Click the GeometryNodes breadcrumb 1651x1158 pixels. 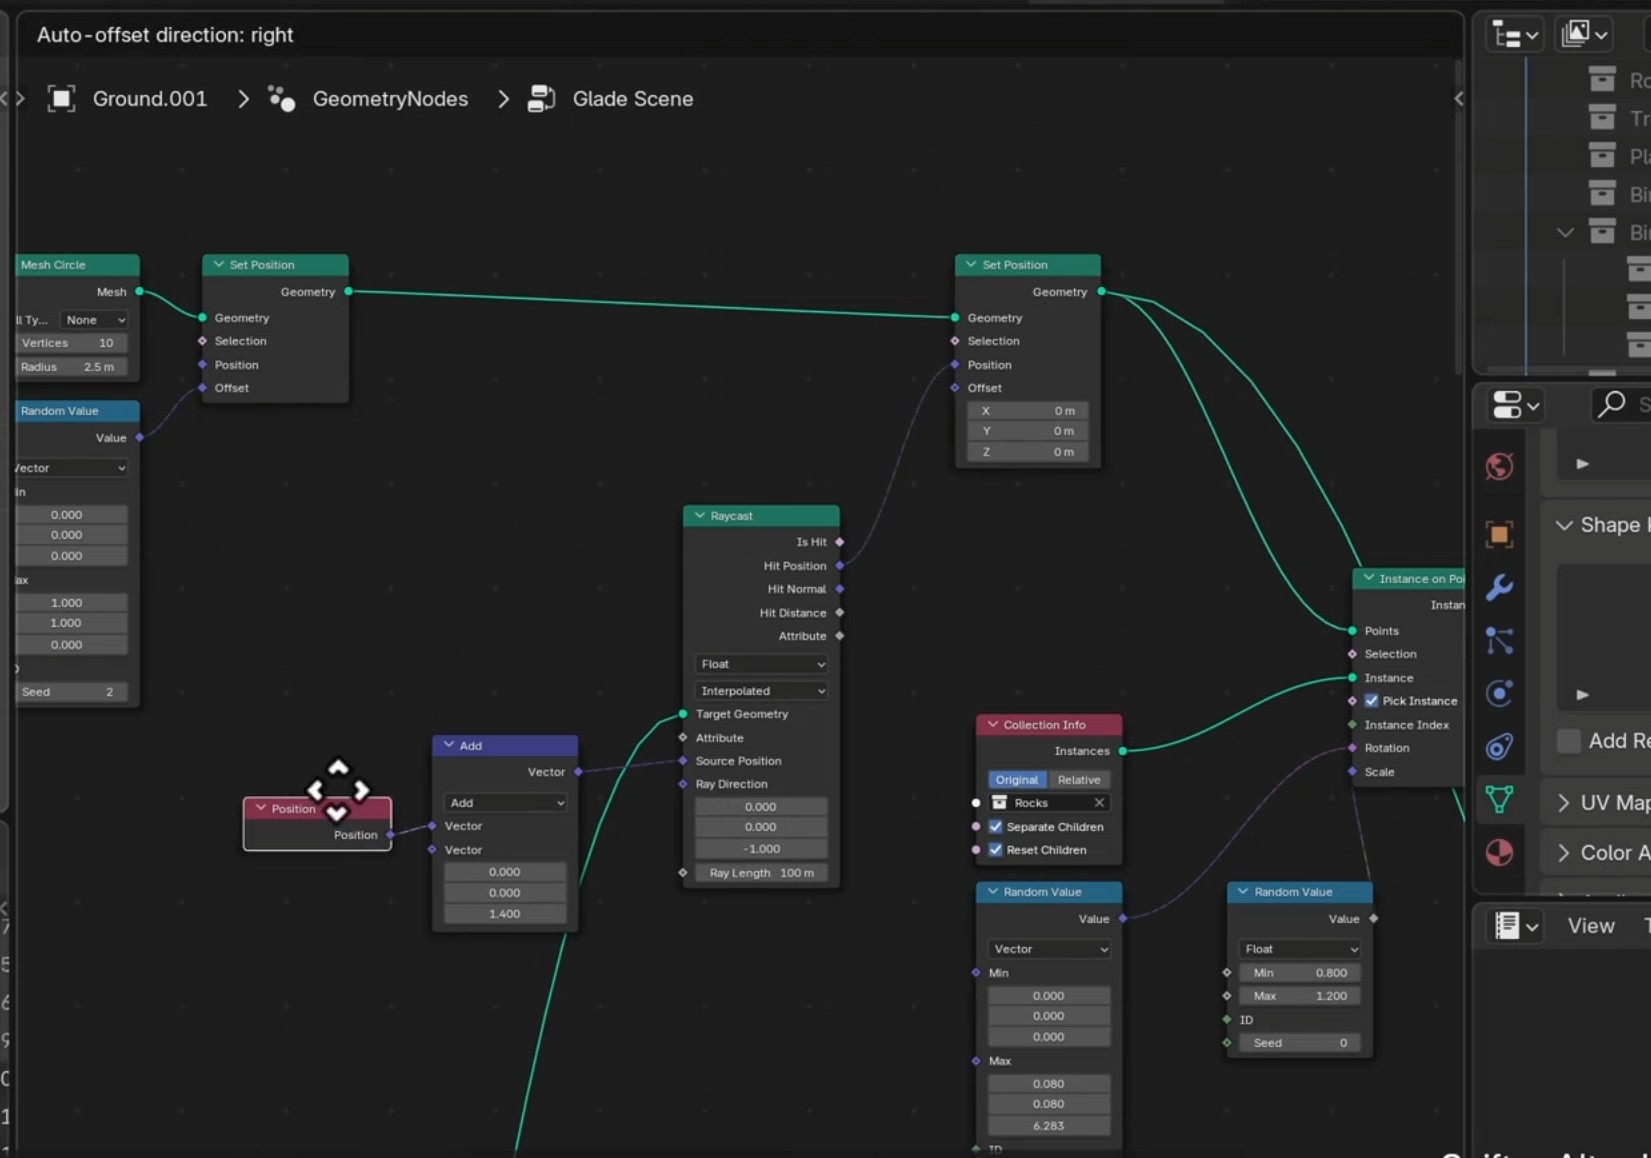point(390,99)
